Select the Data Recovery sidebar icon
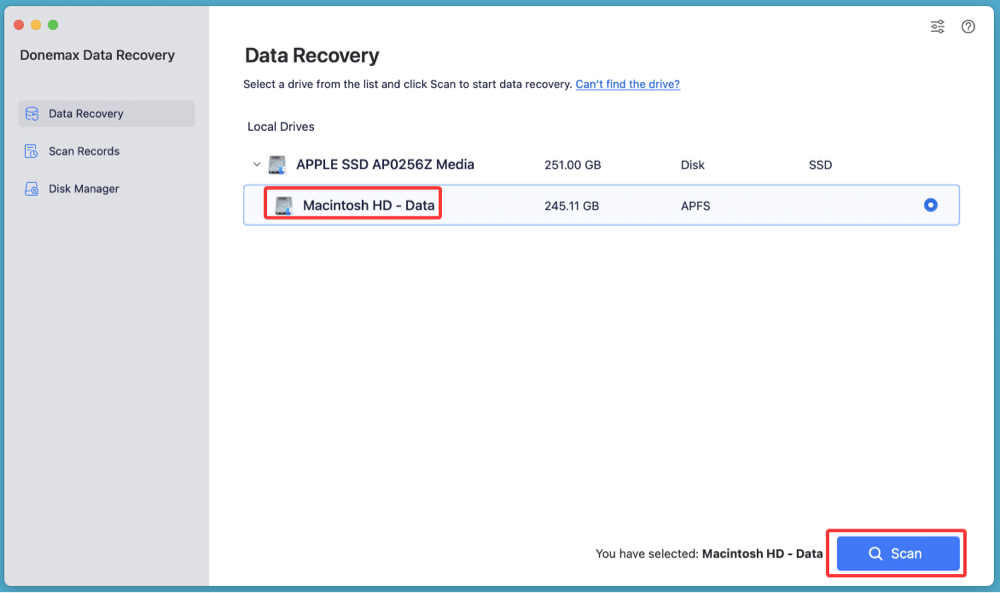 pyautogui.click(x=32, y=114)
